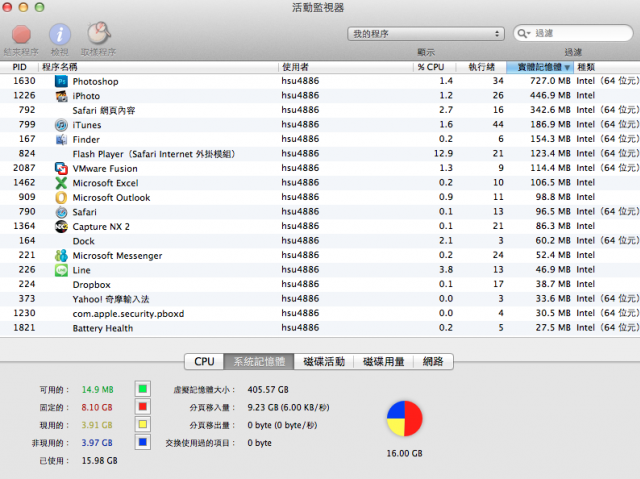Viewport: 640px width, 479px height.
Task: Click the 8.10 GB wired memory value
Action: 97,407
